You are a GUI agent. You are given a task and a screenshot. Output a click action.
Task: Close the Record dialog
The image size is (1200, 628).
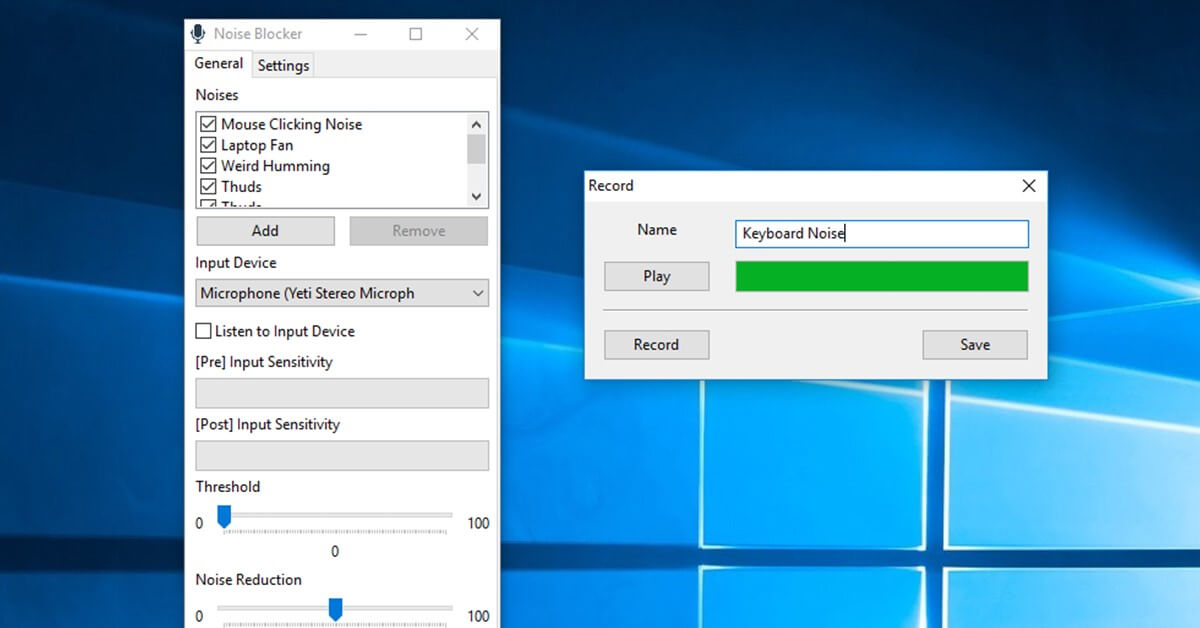click(1029, 186)
